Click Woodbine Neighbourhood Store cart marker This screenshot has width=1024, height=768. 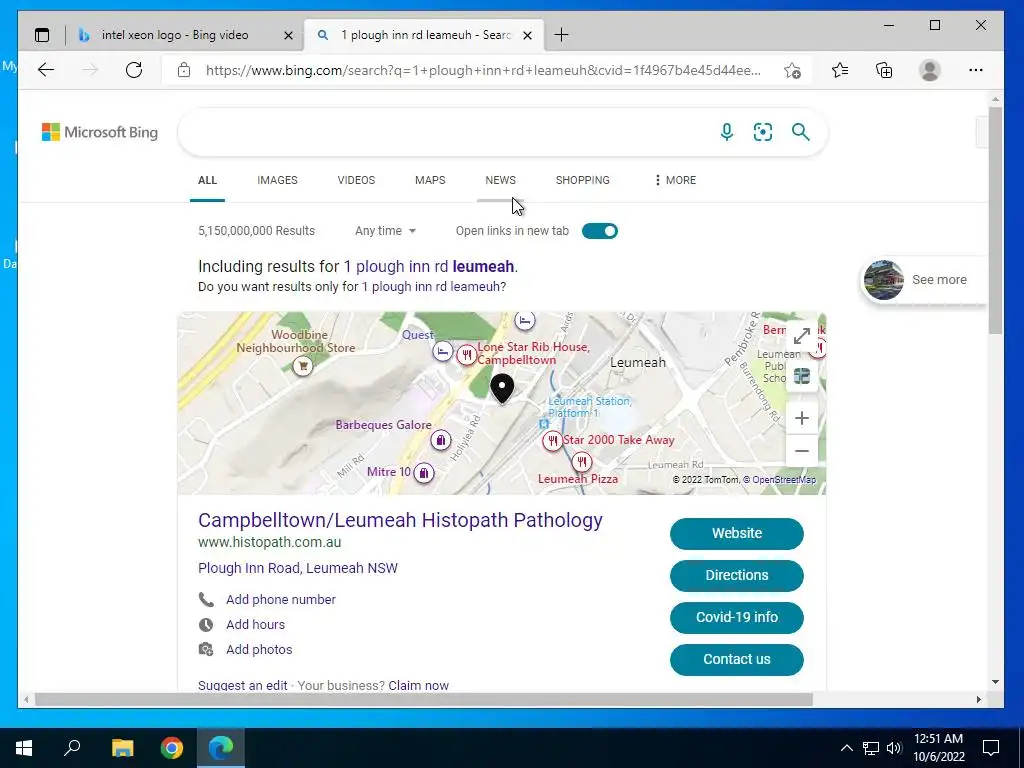[x=302, y=366]
